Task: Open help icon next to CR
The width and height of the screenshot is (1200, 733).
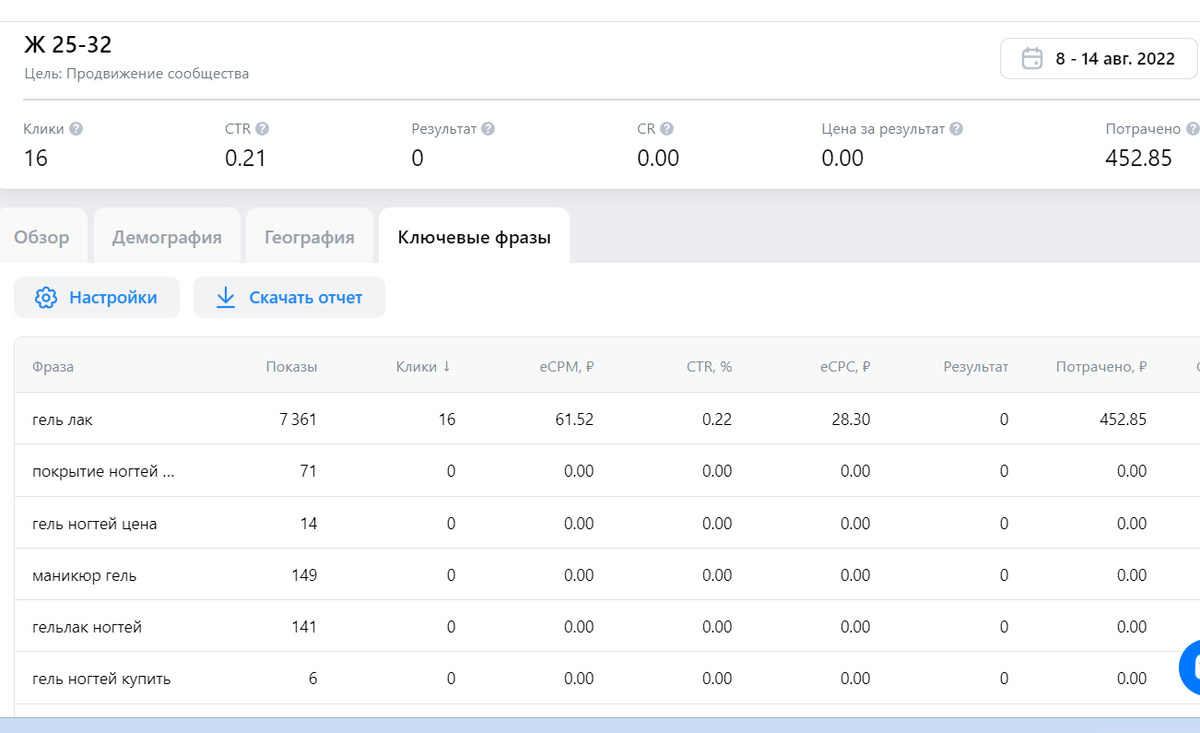Action: tap(667, 129)
